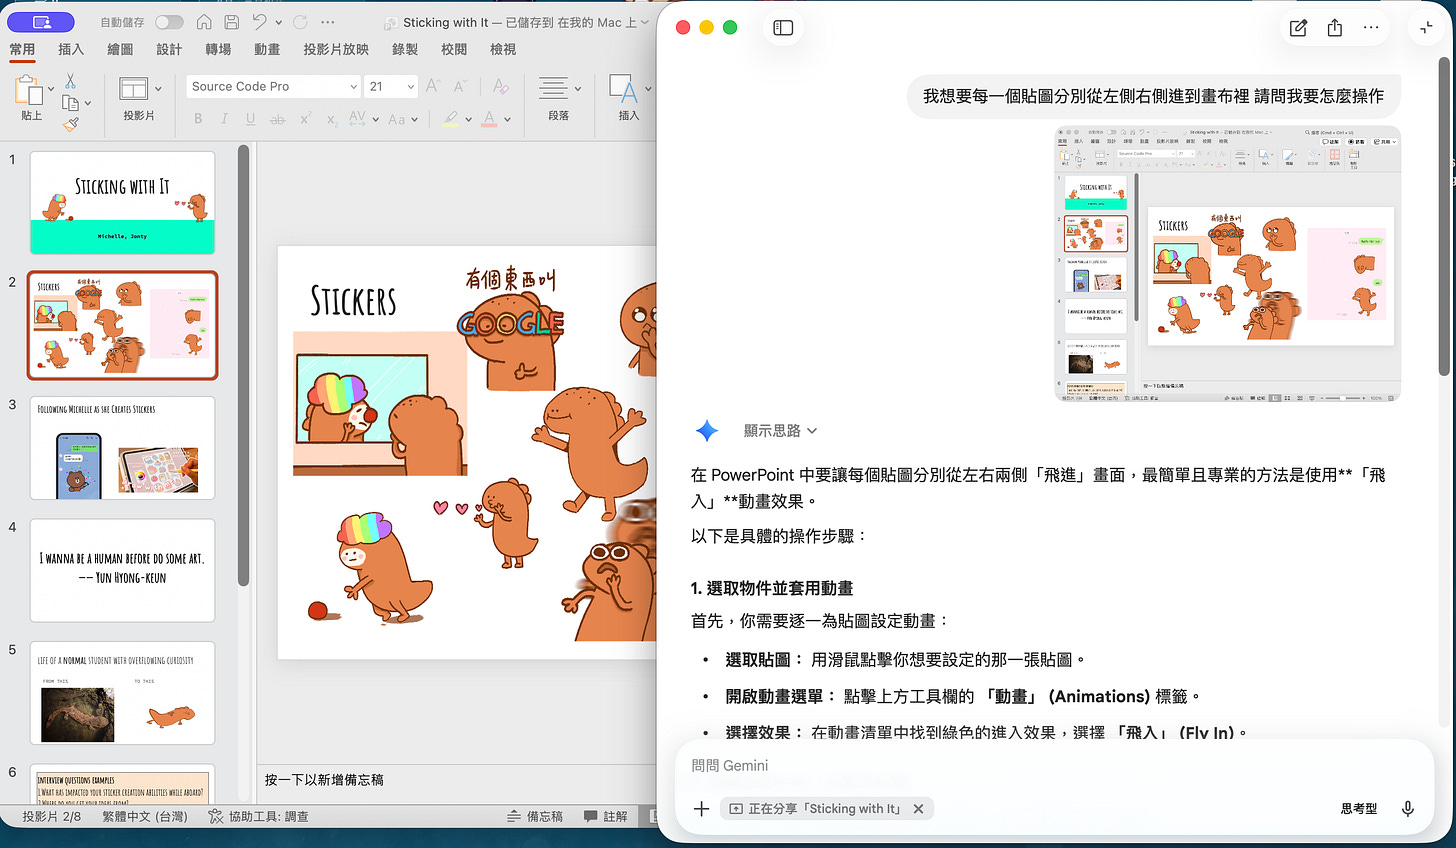
Task: Click the Home icon in PowerPoint title bar
Action: (204, 22)
